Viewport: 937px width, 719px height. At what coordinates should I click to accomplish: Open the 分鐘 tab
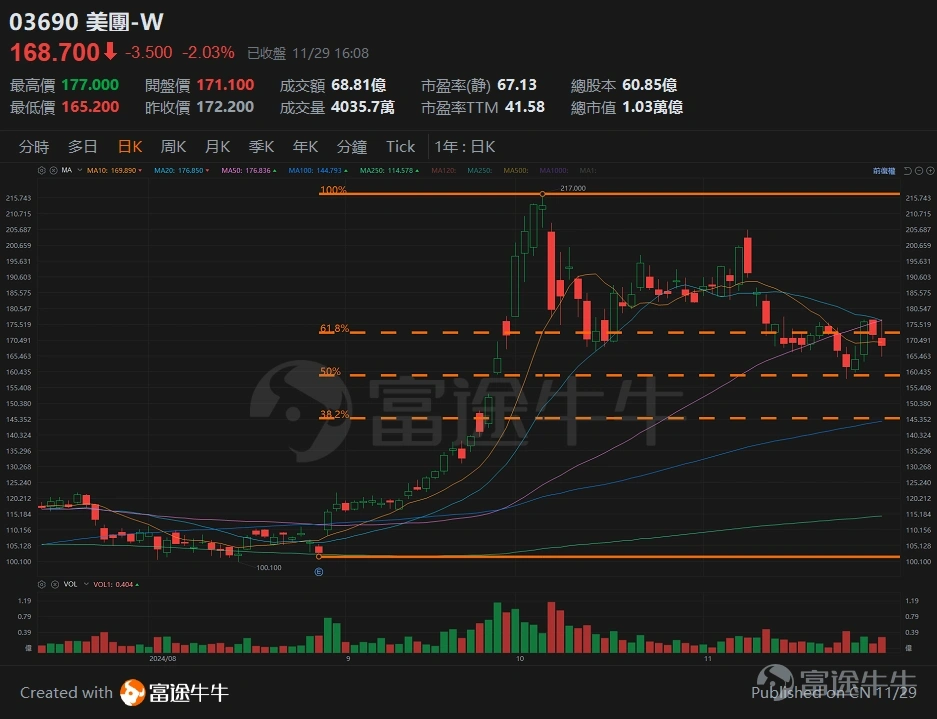351,146
